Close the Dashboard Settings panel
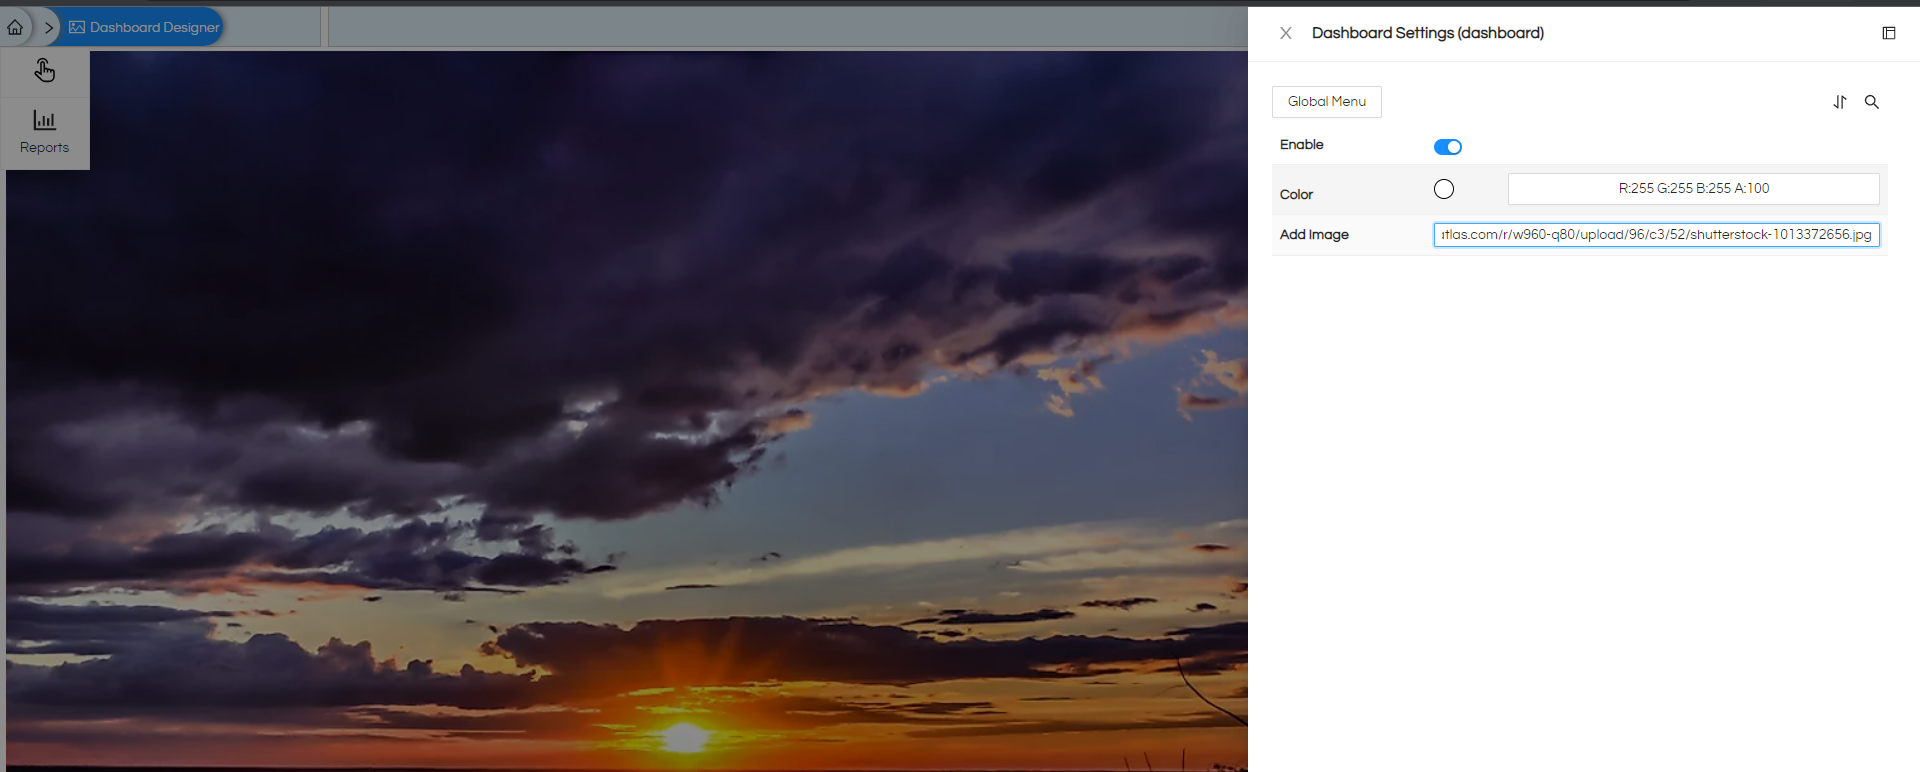Screen dimensions: 1920x772 point(1286,33)
